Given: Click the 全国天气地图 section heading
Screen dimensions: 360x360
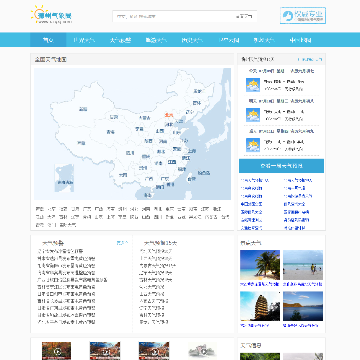Looking at the screenshot, I should tap(51, 59).
